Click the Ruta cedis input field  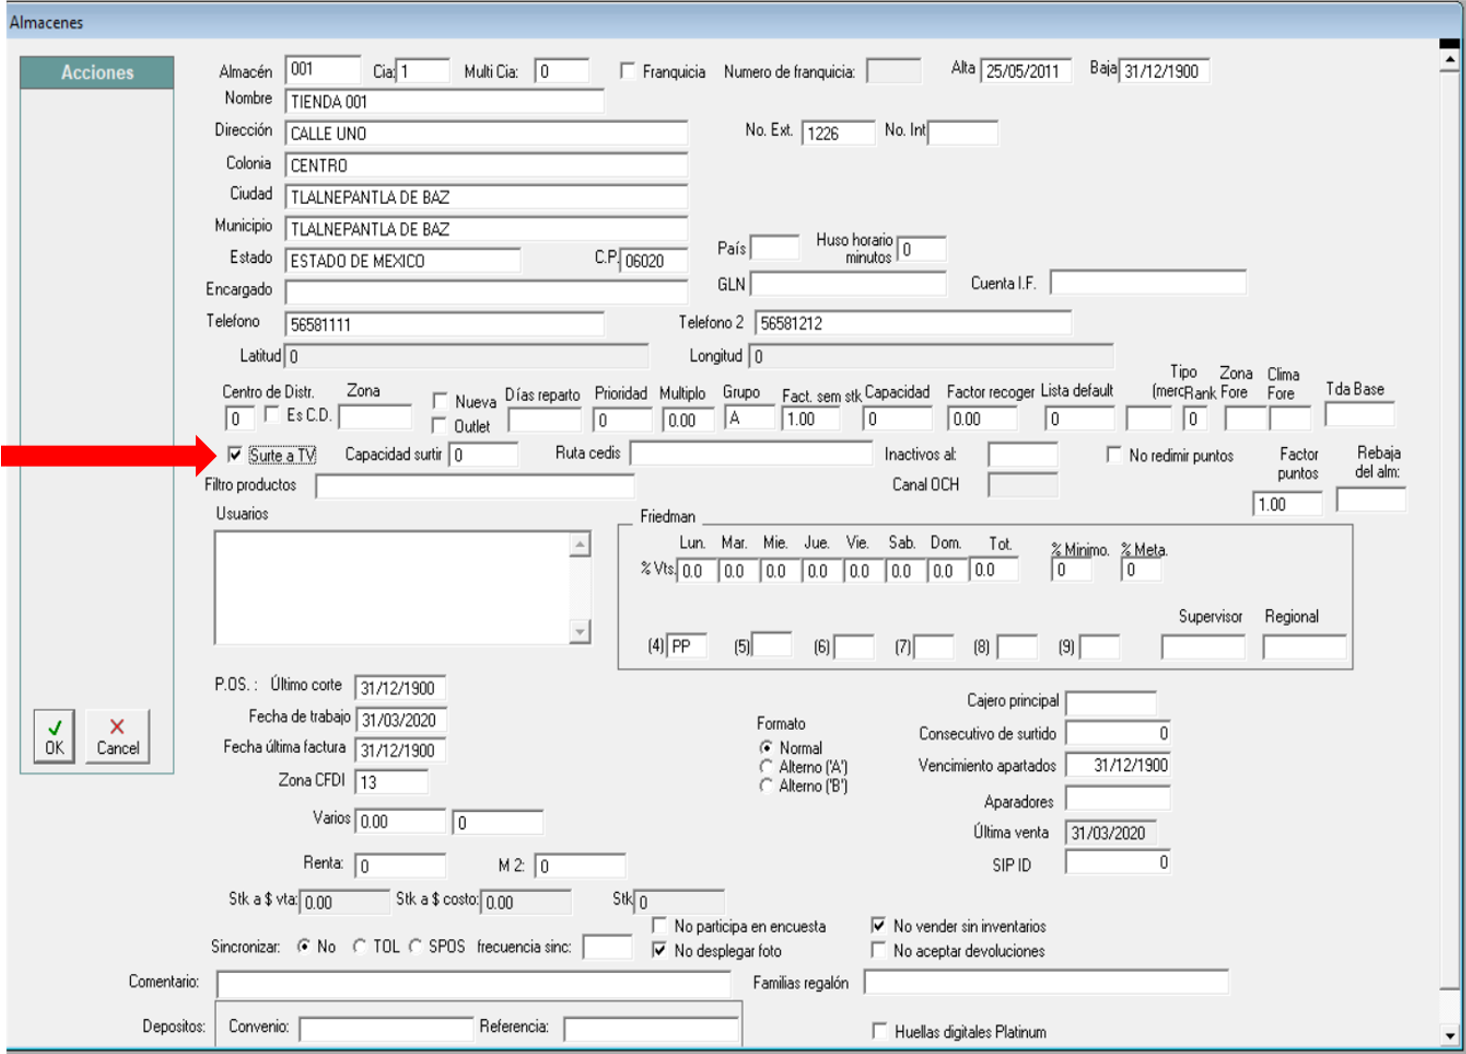coord(751,453)
